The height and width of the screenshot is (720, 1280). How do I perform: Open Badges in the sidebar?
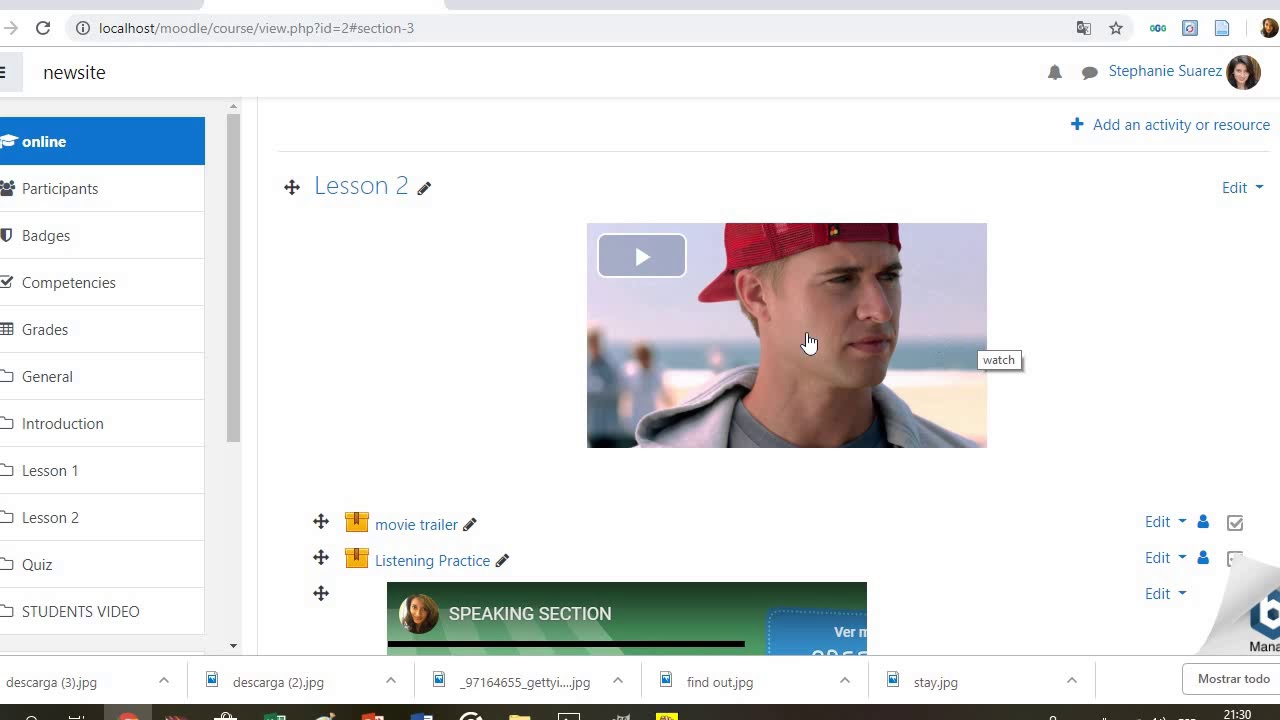pyautogui.click(x=102, y=235)
